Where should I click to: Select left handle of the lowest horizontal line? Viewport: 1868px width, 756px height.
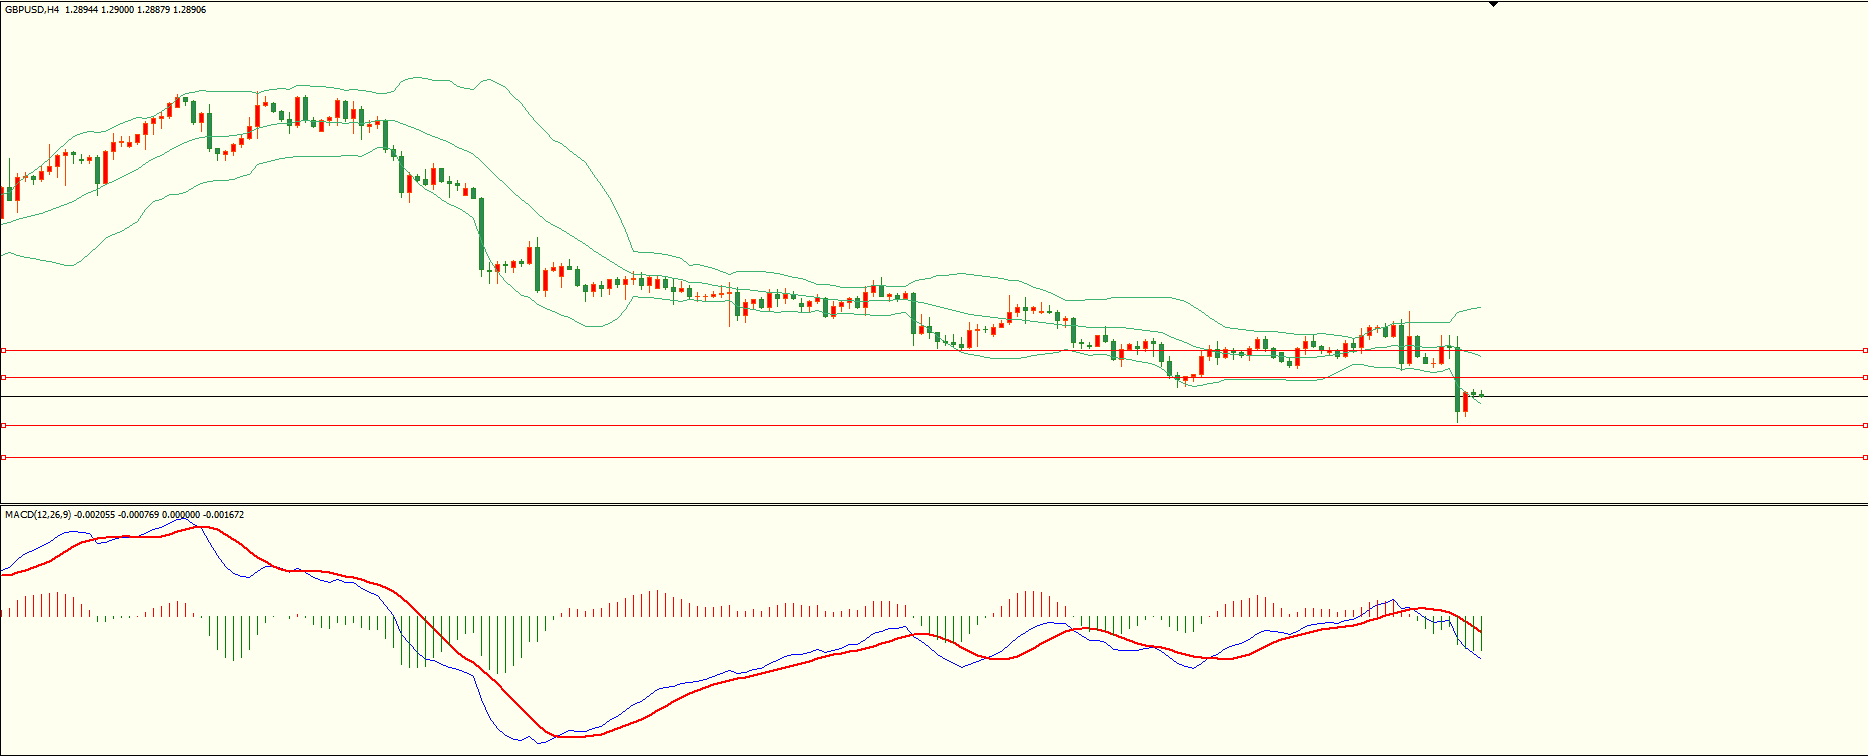(4, 457)
